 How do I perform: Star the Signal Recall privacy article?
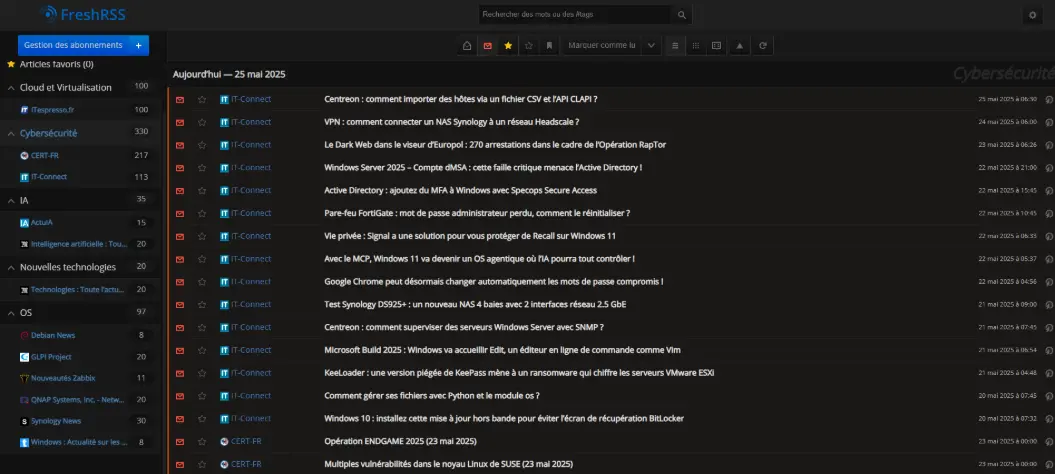[202, 236]
